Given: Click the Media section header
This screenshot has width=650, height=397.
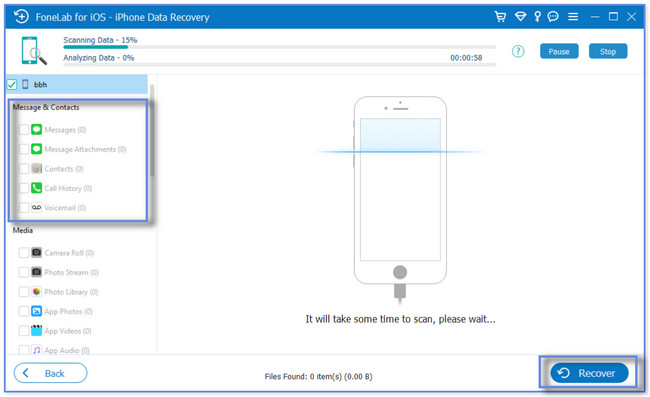Looking at the screenshot, I should (22, 230).
